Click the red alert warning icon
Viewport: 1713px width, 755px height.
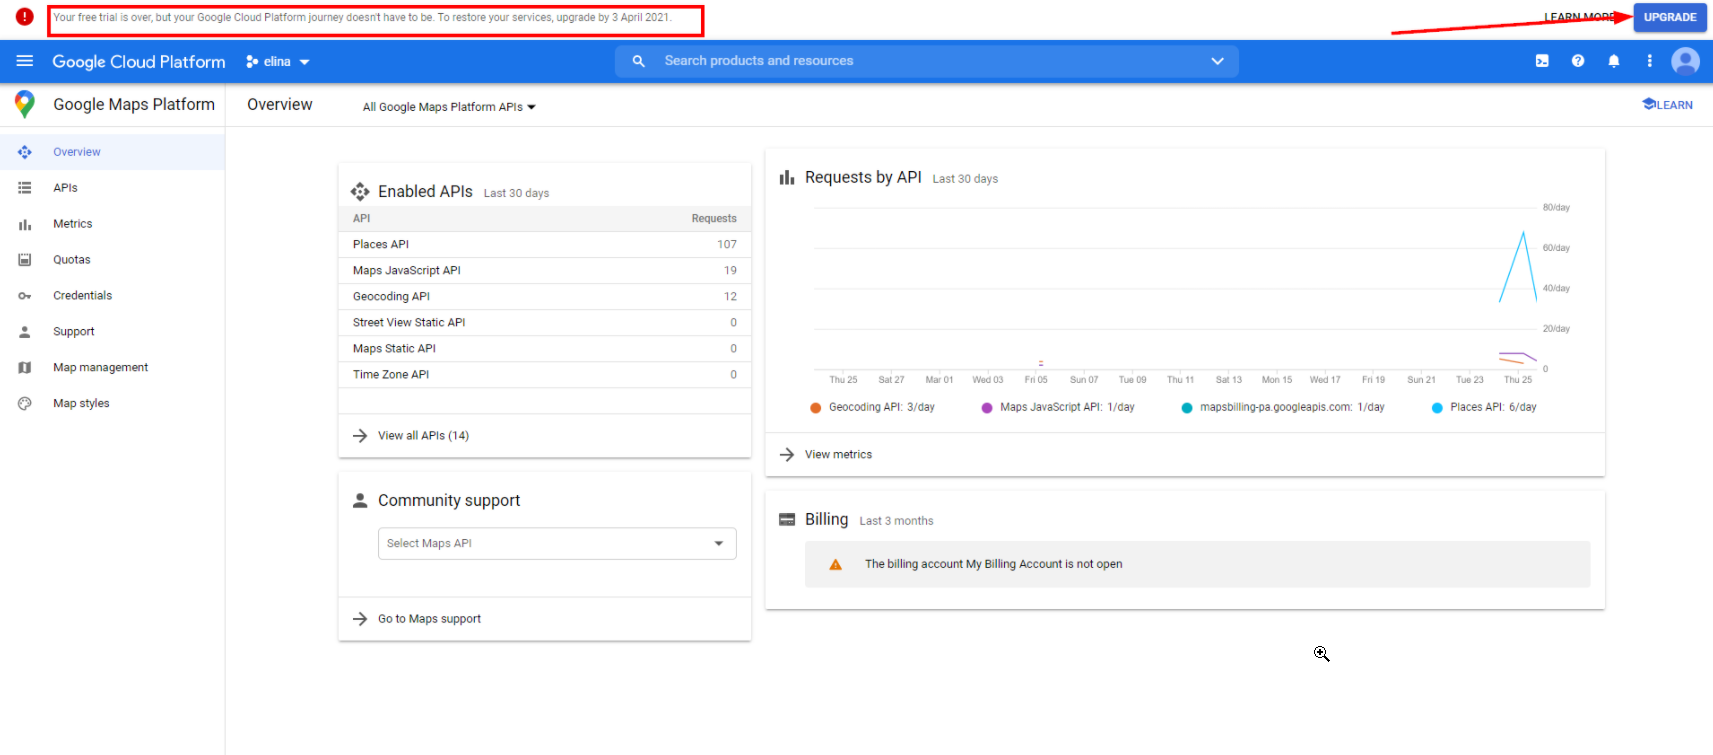coord(25,17)
